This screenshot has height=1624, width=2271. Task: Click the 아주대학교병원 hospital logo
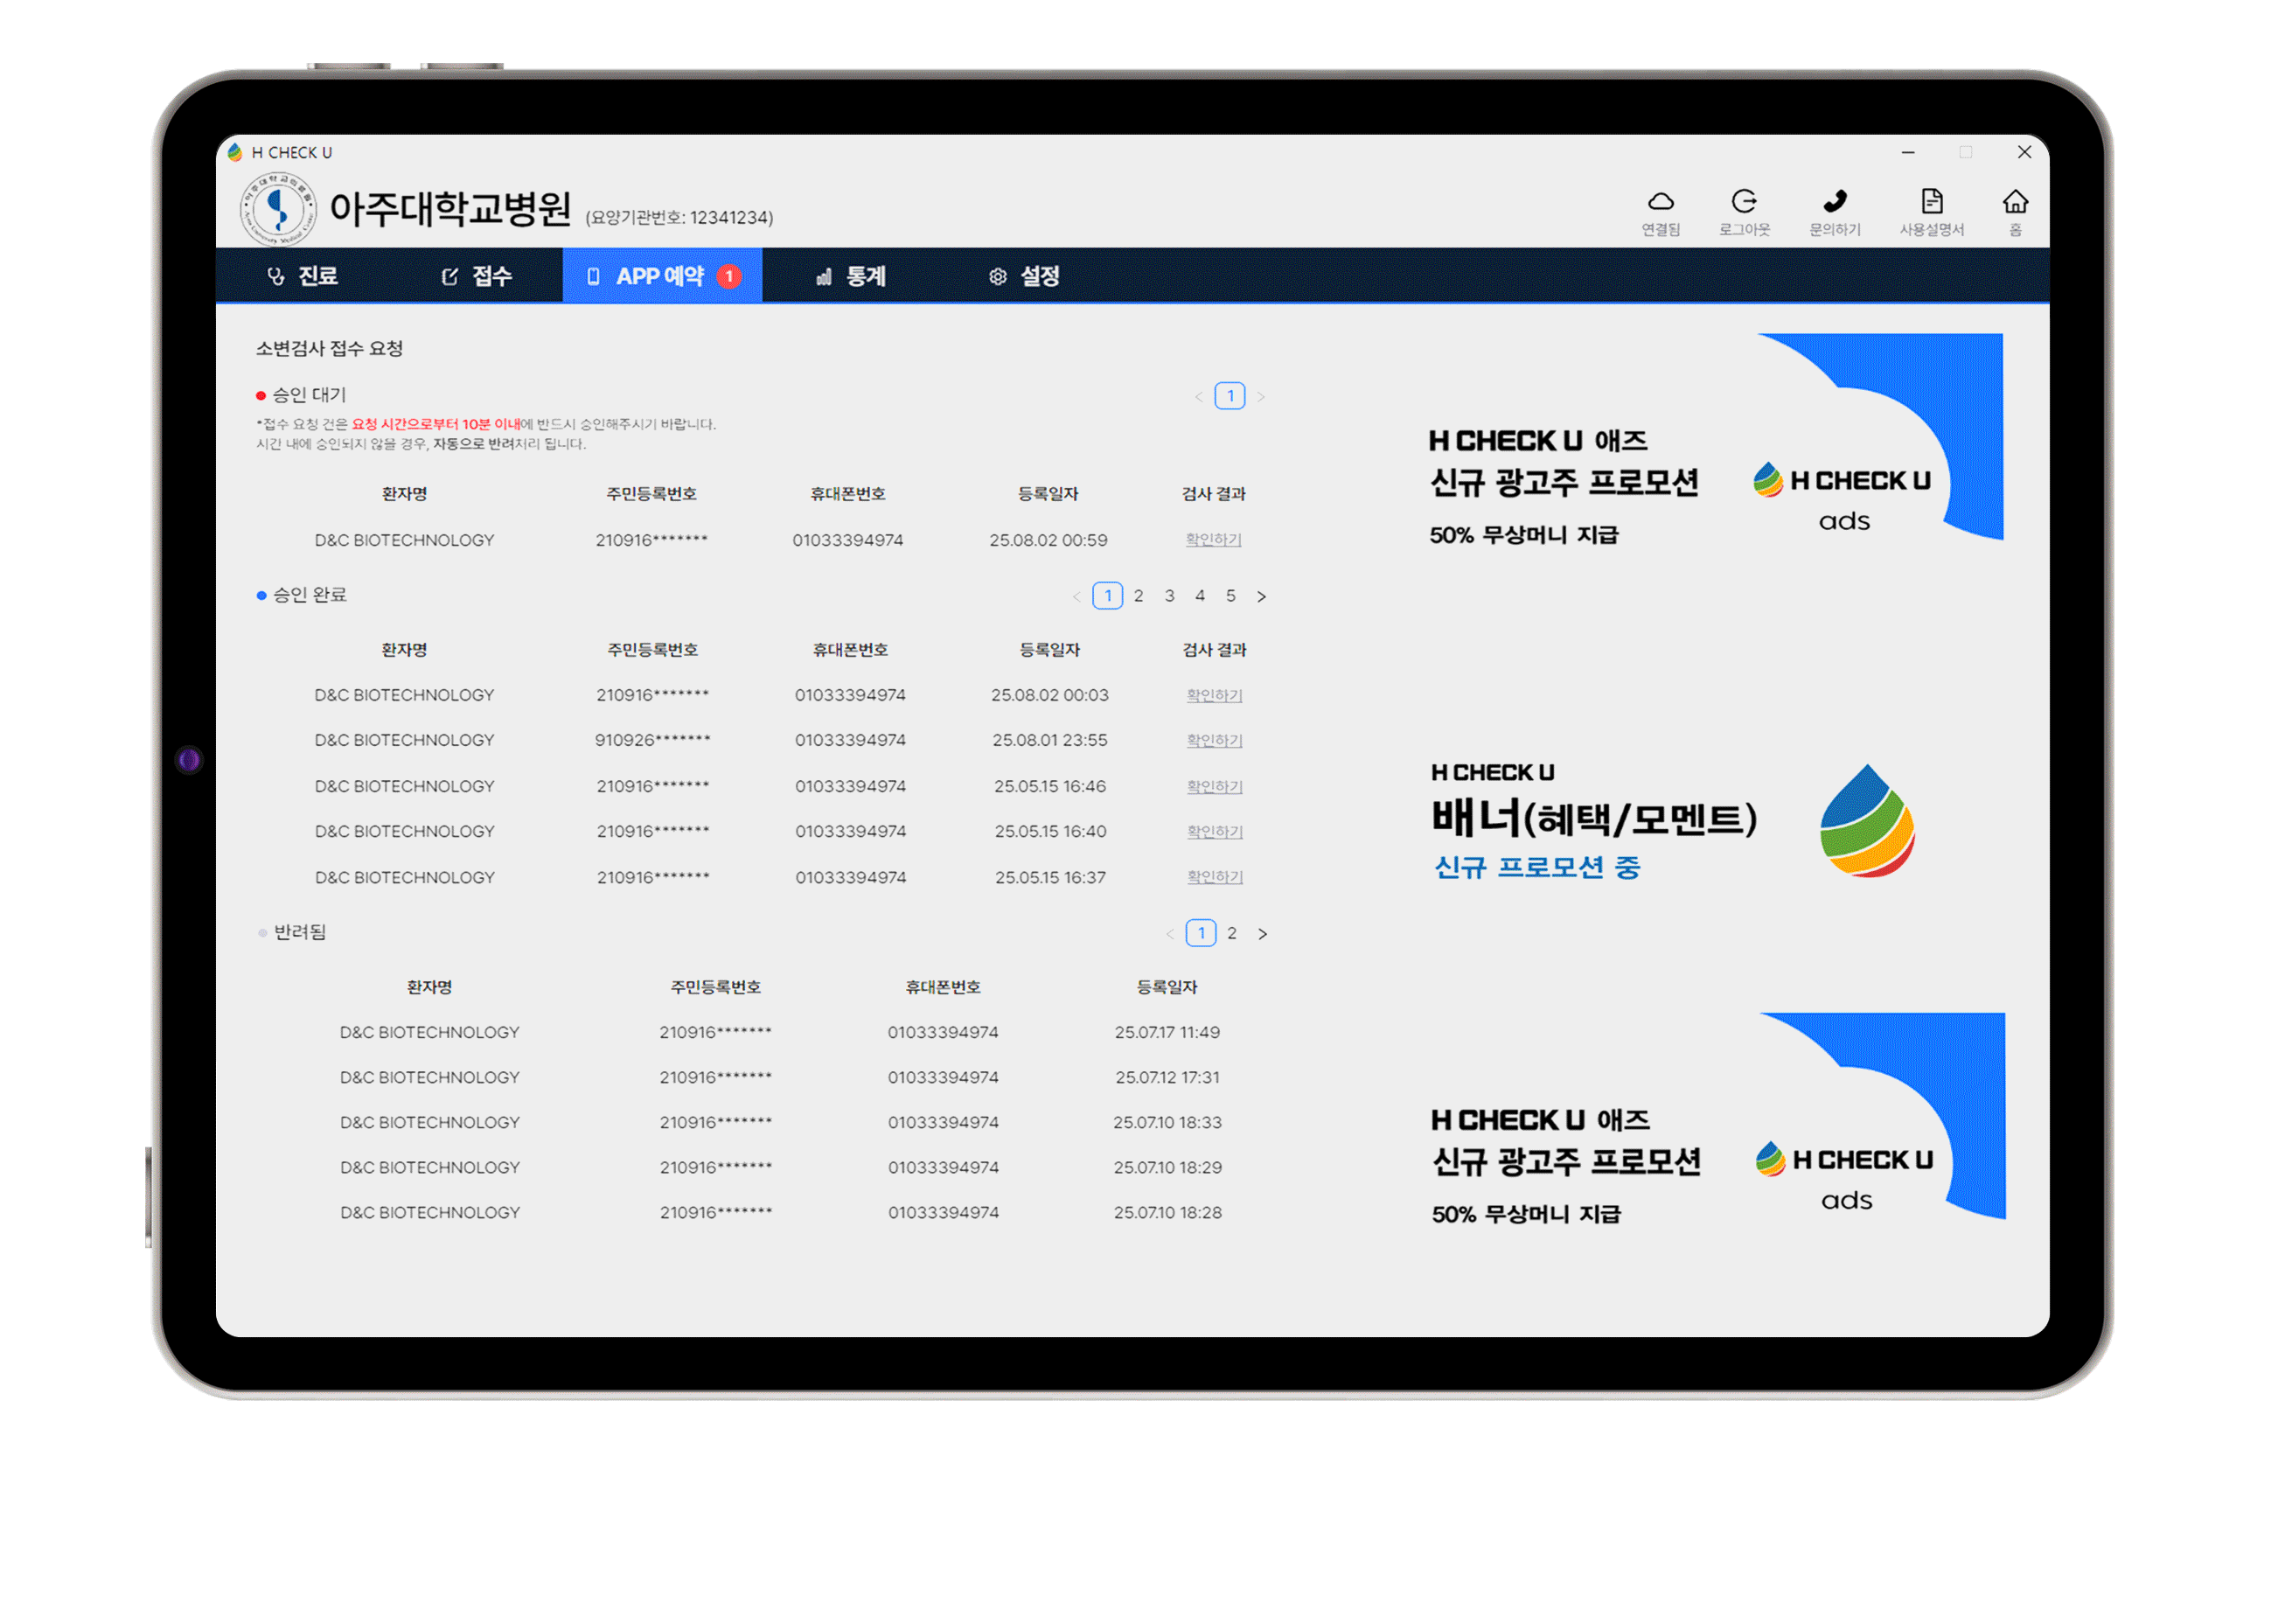(278, 209)
